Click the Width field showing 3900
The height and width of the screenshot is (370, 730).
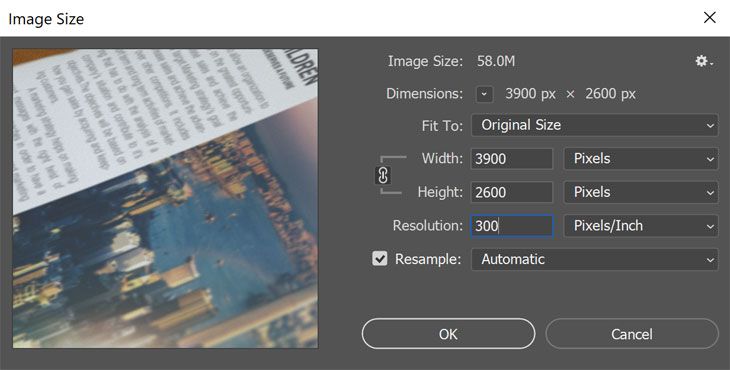(512, 159)
